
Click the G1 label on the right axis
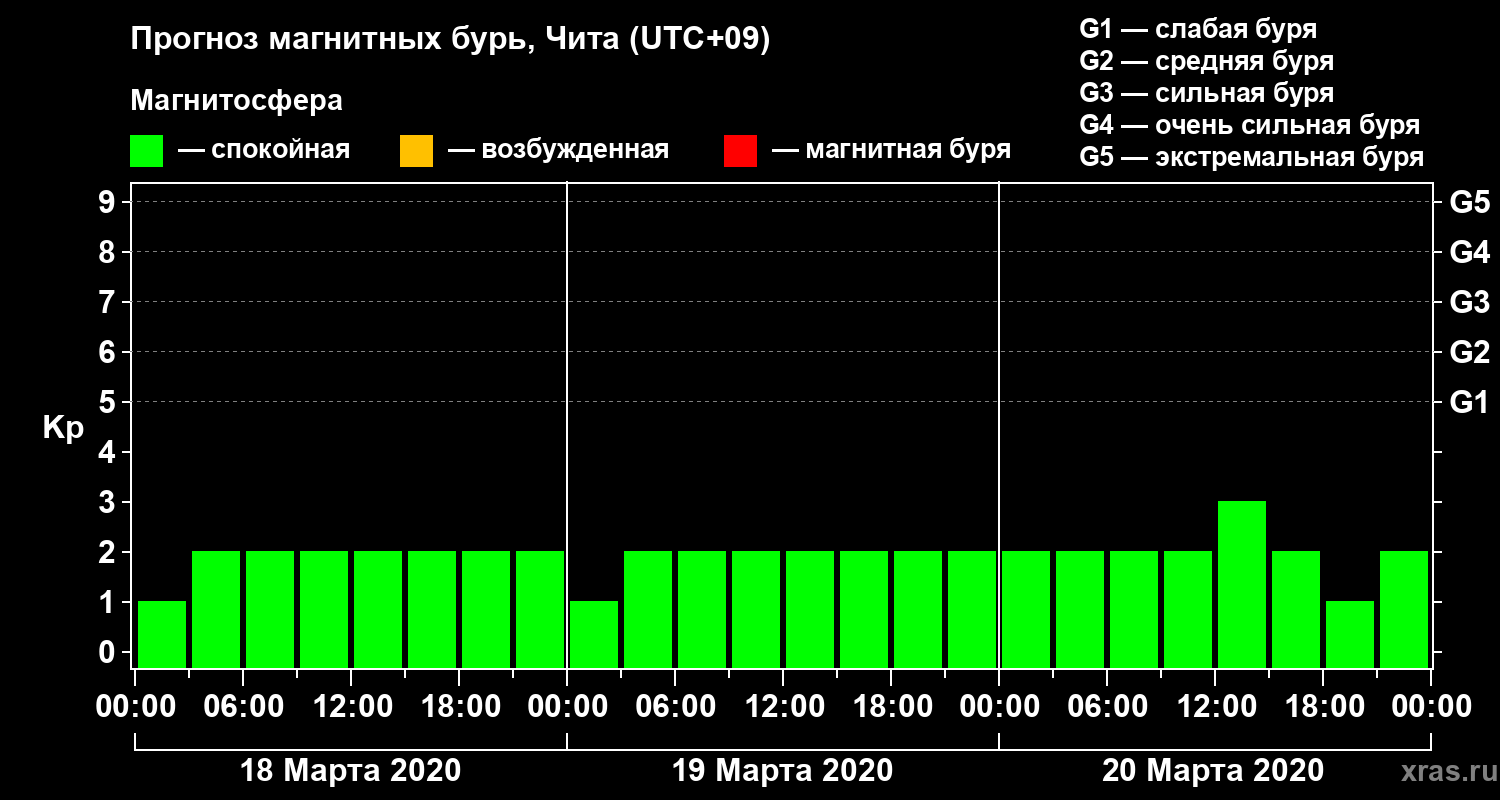tap(1469, 402)
